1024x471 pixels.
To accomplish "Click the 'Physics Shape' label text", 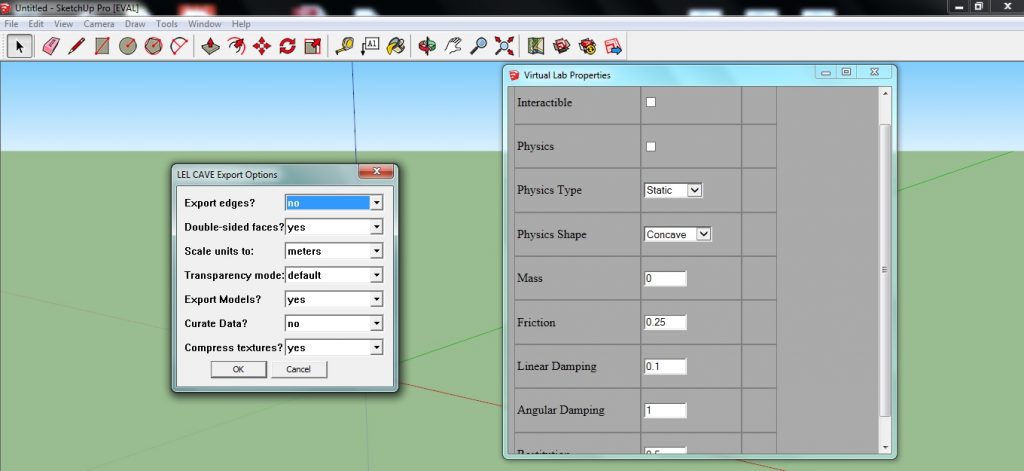I will click(551, 235).
